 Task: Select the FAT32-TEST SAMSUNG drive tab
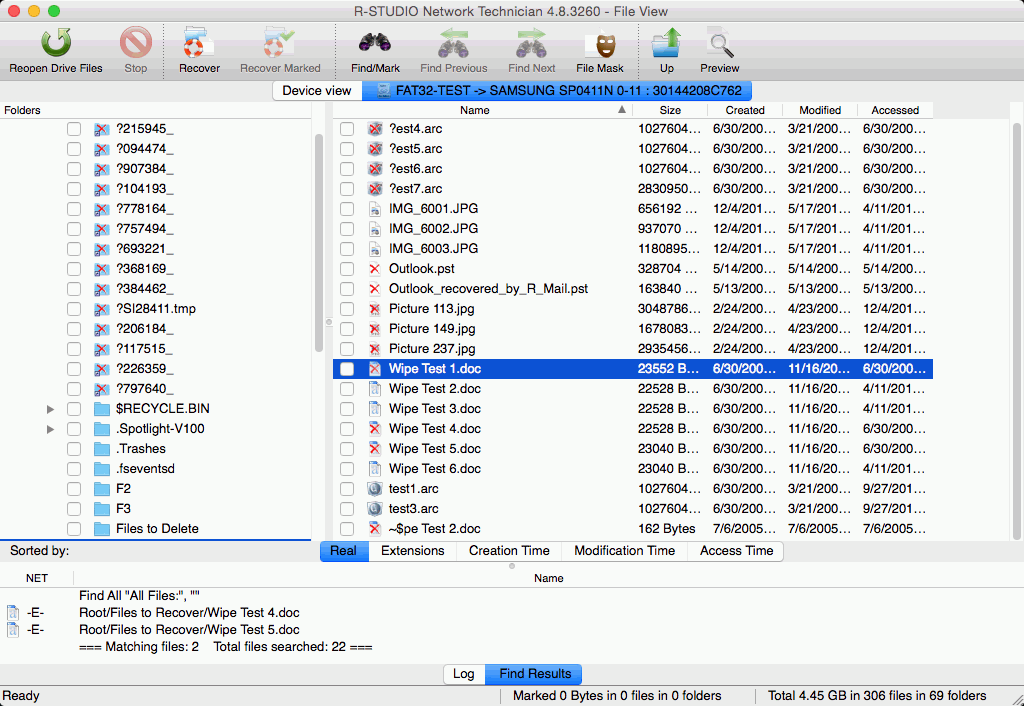[x=557, y=91]
